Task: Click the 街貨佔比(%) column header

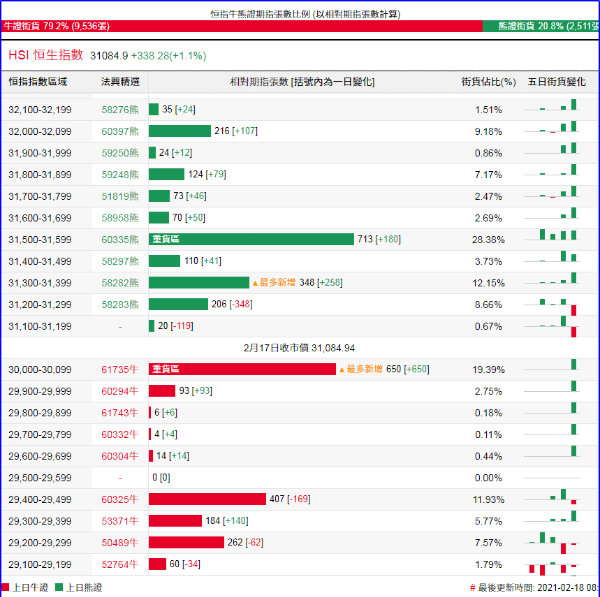Action: click(x=488, y=82)
